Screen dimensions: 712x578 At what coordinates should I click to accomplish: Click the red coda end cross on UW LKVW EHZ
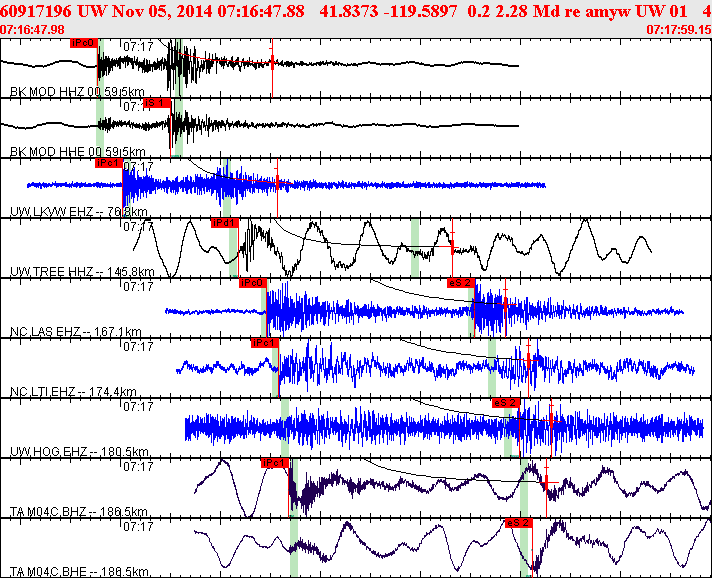(277, 183)
